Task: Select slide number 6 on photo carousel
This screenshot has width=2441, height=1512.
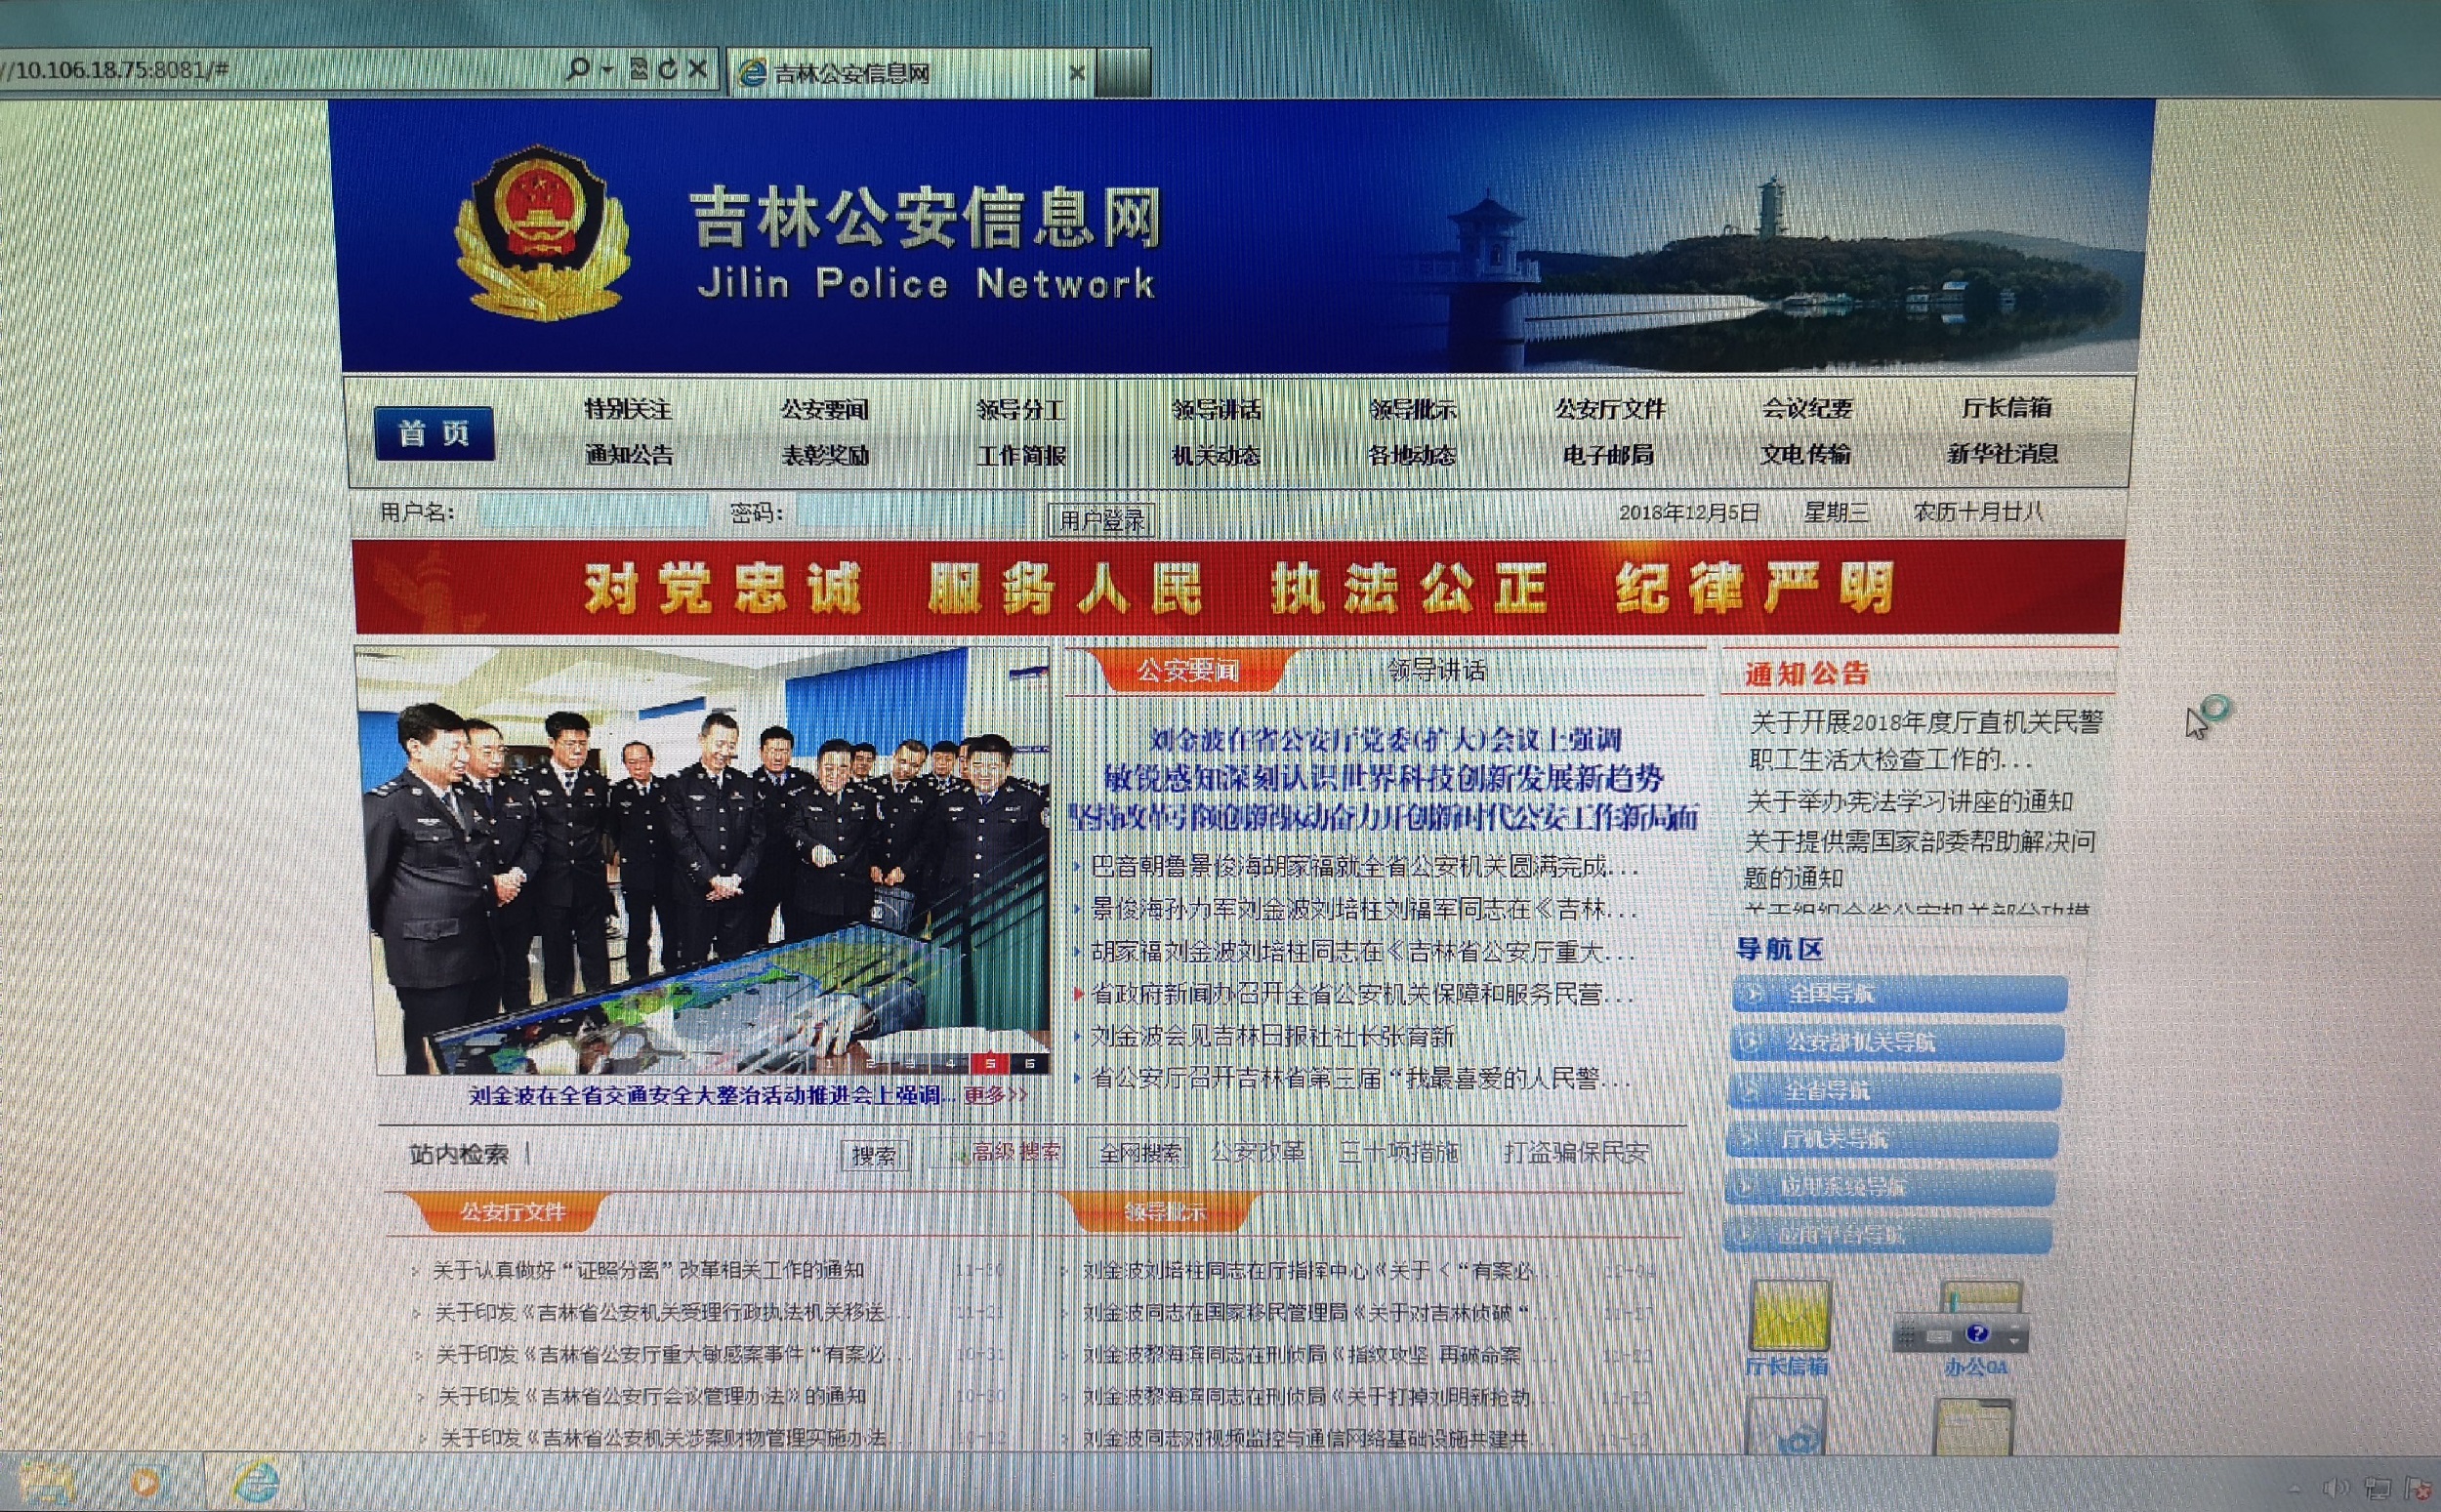Action: coord(1030,1063)
